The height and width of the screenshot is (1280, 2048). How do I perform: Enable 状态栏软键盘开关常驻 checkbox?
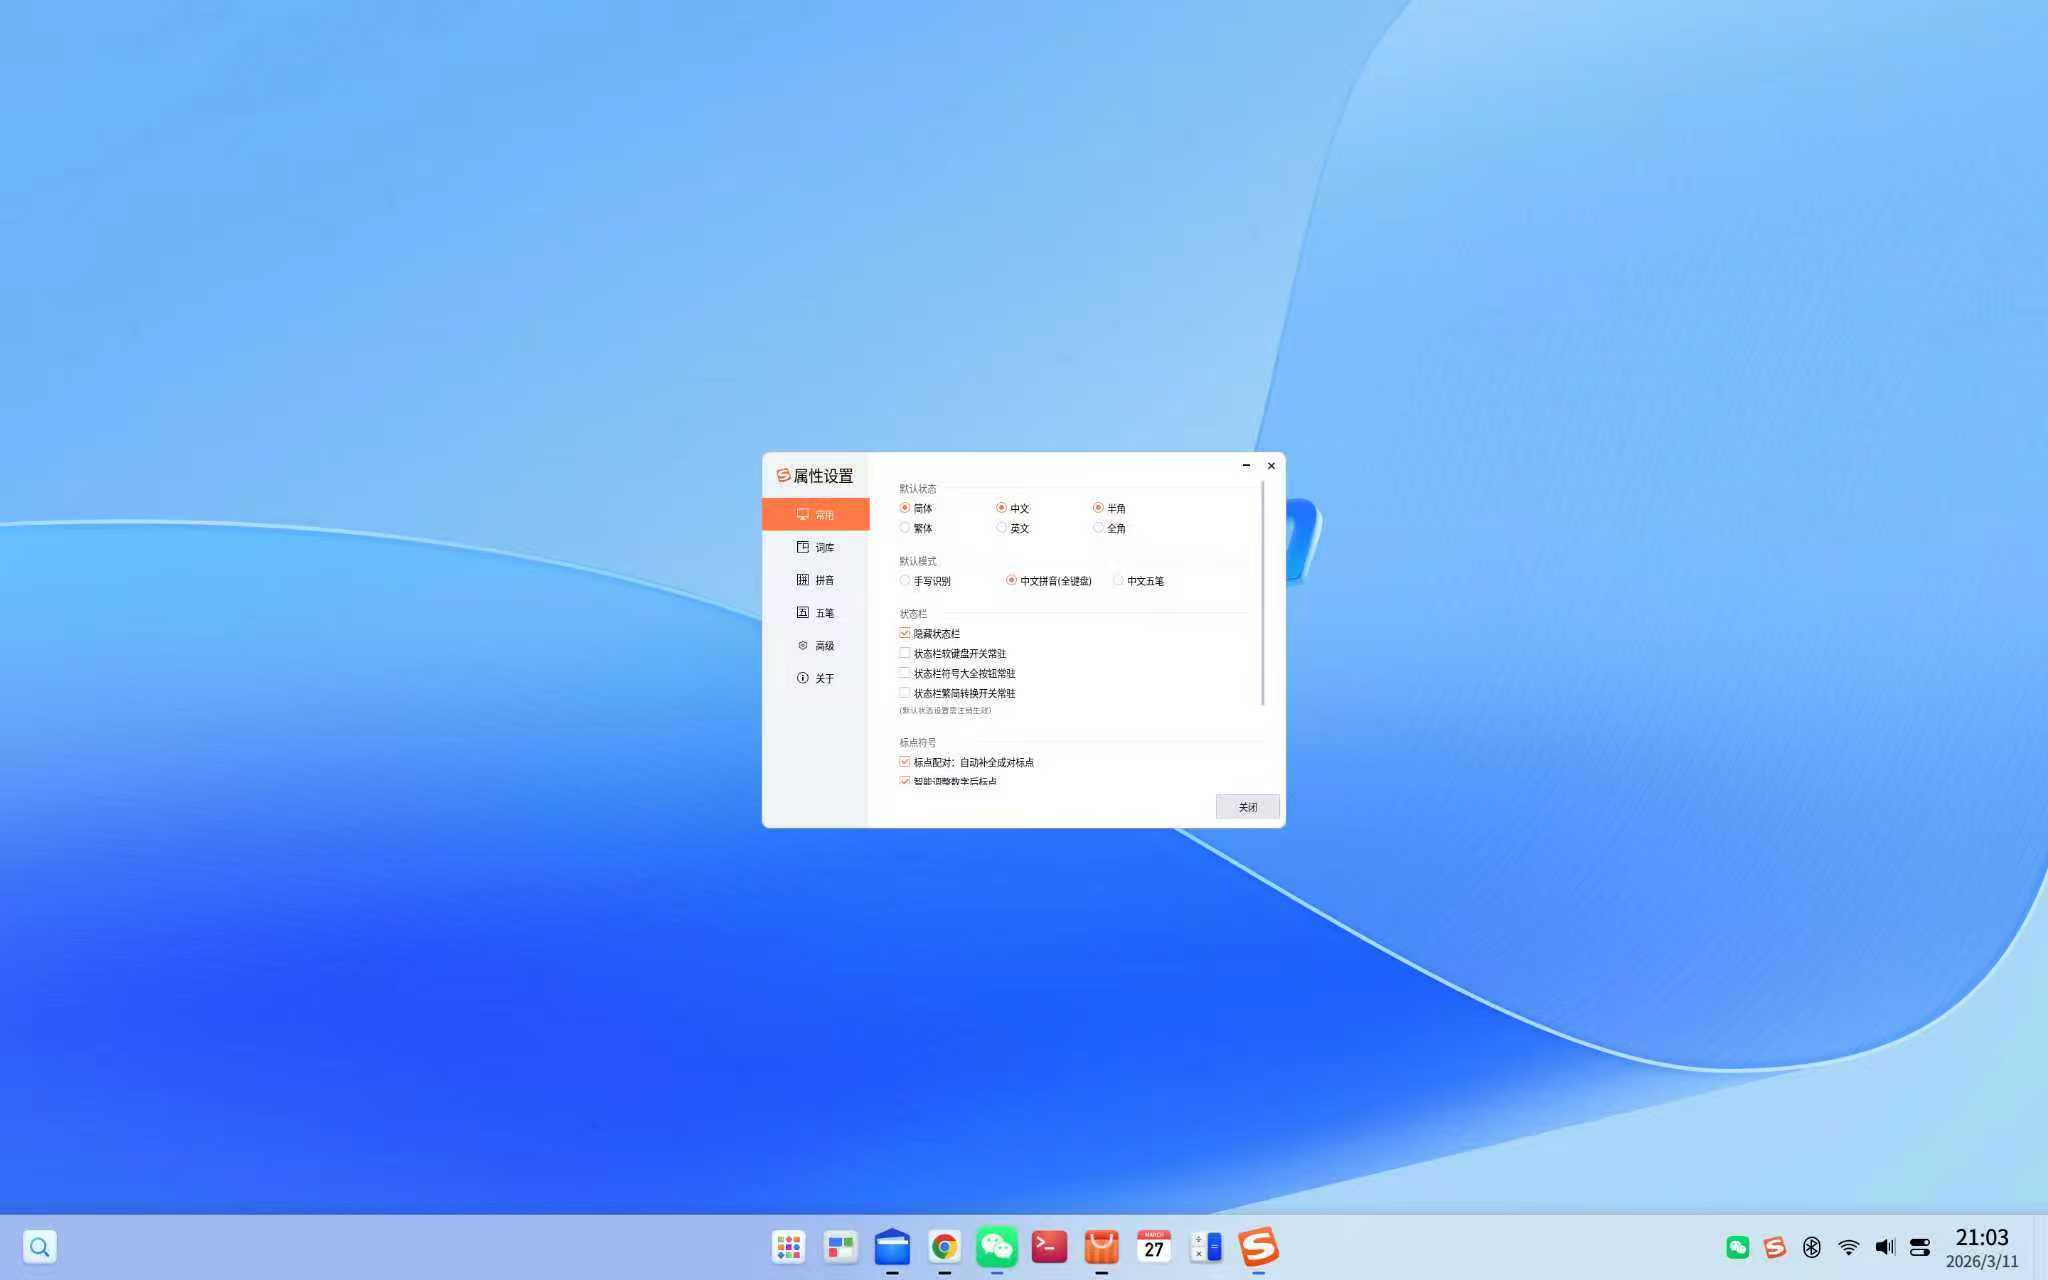[x=905, y=653]
